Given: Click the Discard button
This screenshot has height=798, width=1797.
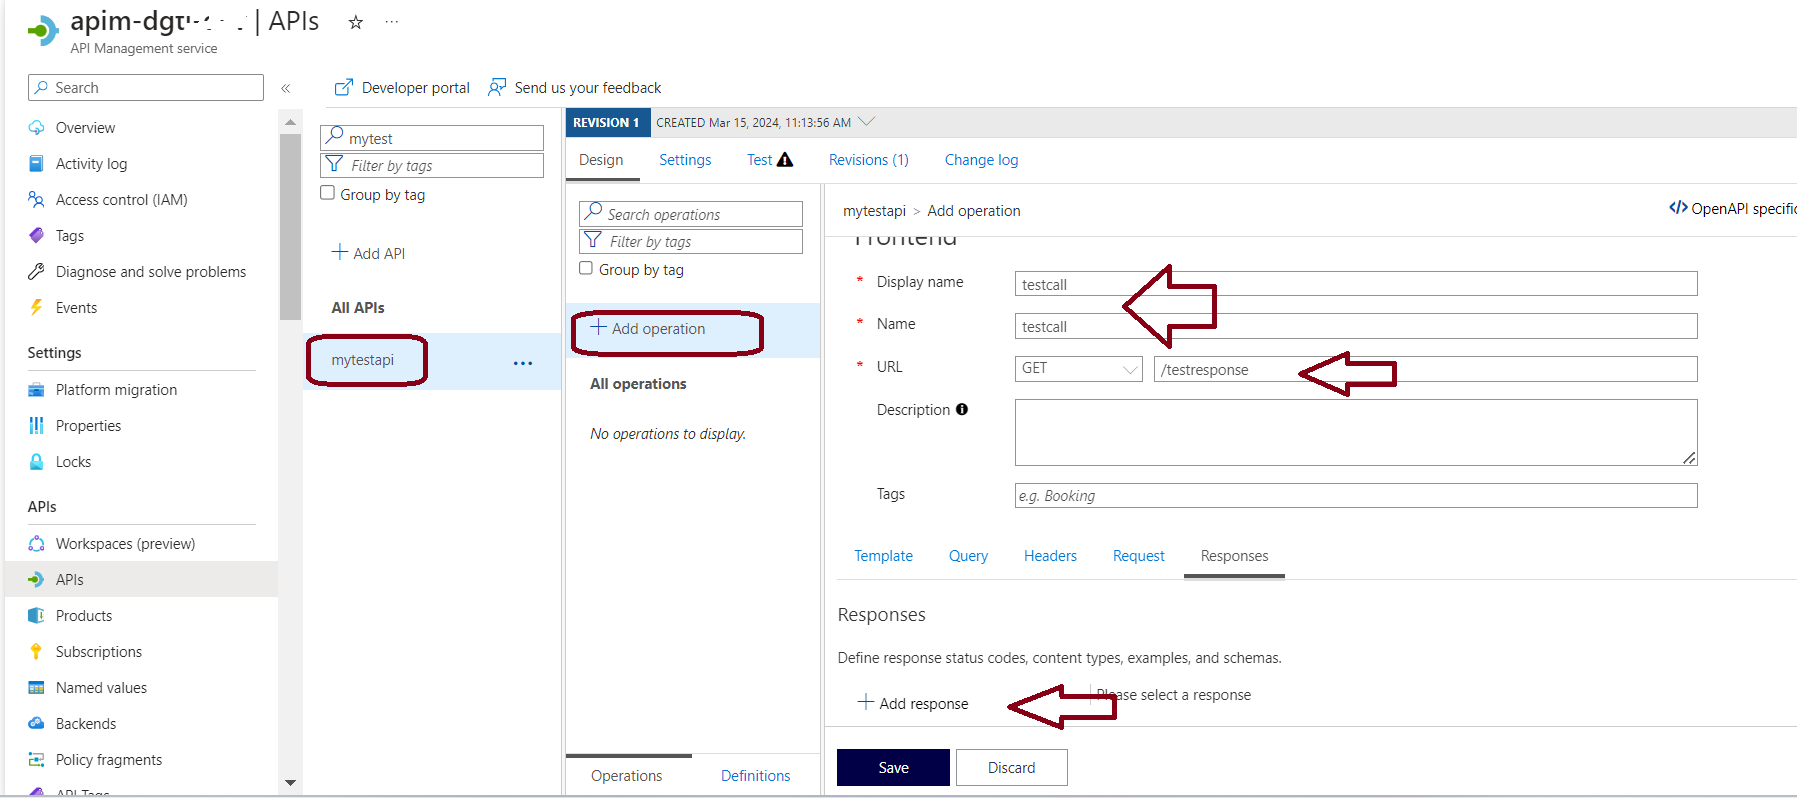Looking at the screenshot, I should pyautogui.click(x=1011, y=767).
